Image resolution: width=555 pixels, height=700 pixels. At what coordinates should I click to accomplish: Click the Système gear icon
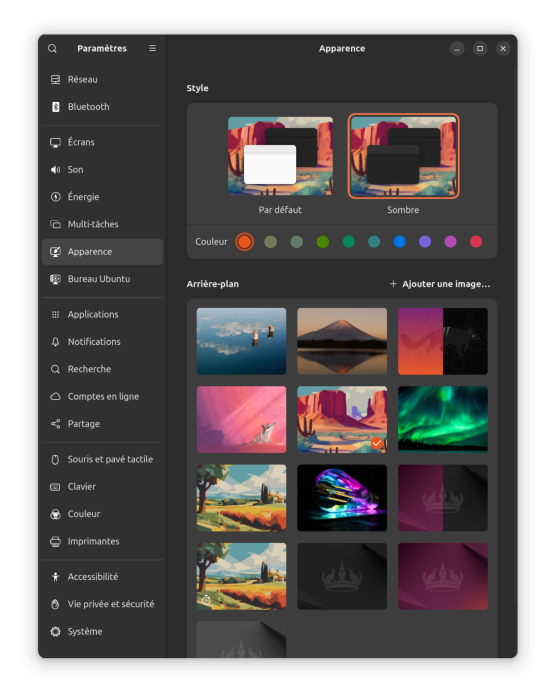(55, 632)
